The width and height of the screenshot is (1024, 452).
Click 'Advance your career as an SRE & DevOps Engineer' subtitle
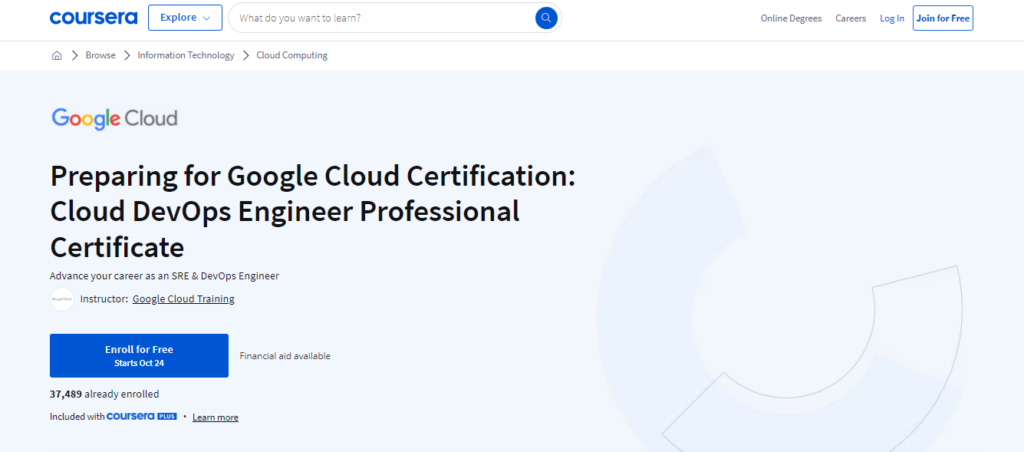165,276
